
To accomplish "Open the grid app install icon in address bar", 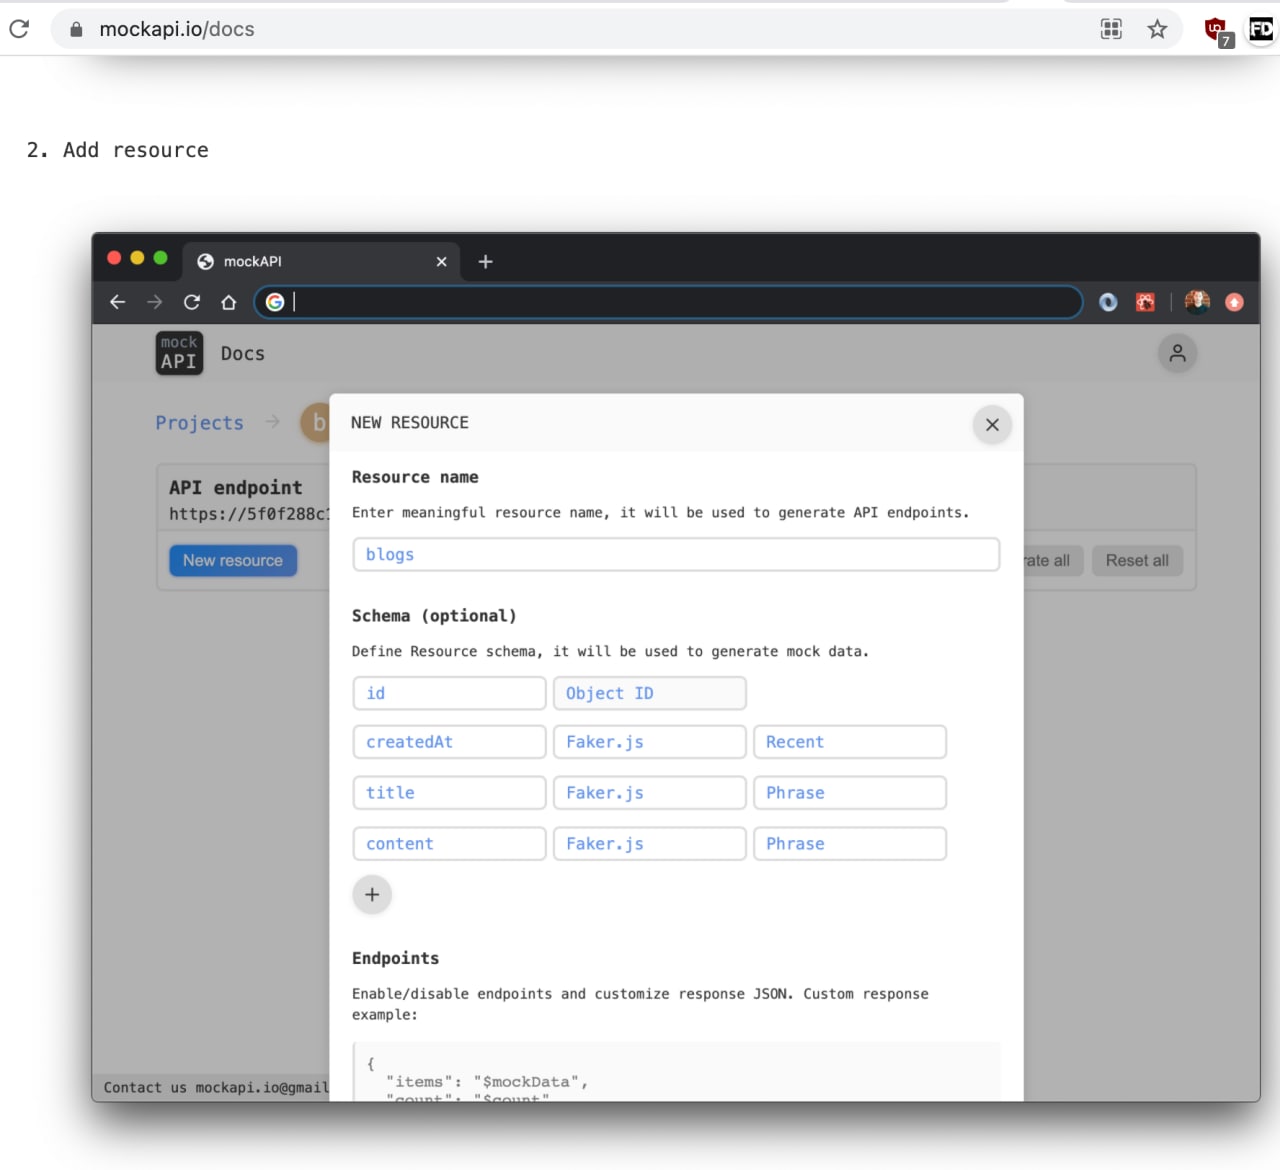I will 1111,29.
